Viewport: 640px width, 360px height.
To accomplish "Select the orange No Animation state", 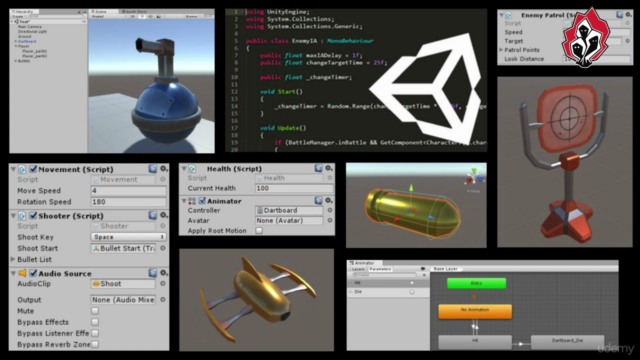I will [x=475, y=311].
